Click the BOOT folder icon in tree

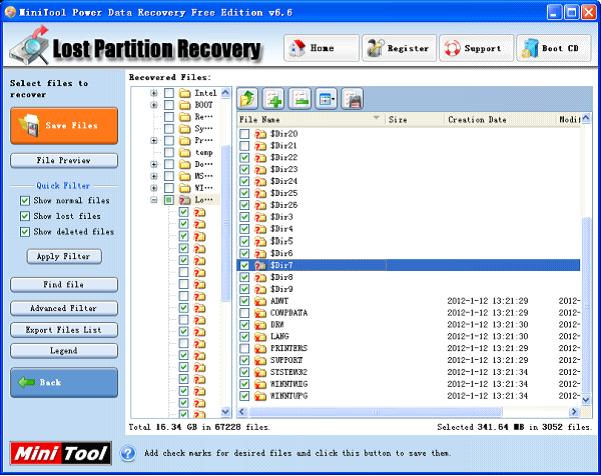coord(185,105)
